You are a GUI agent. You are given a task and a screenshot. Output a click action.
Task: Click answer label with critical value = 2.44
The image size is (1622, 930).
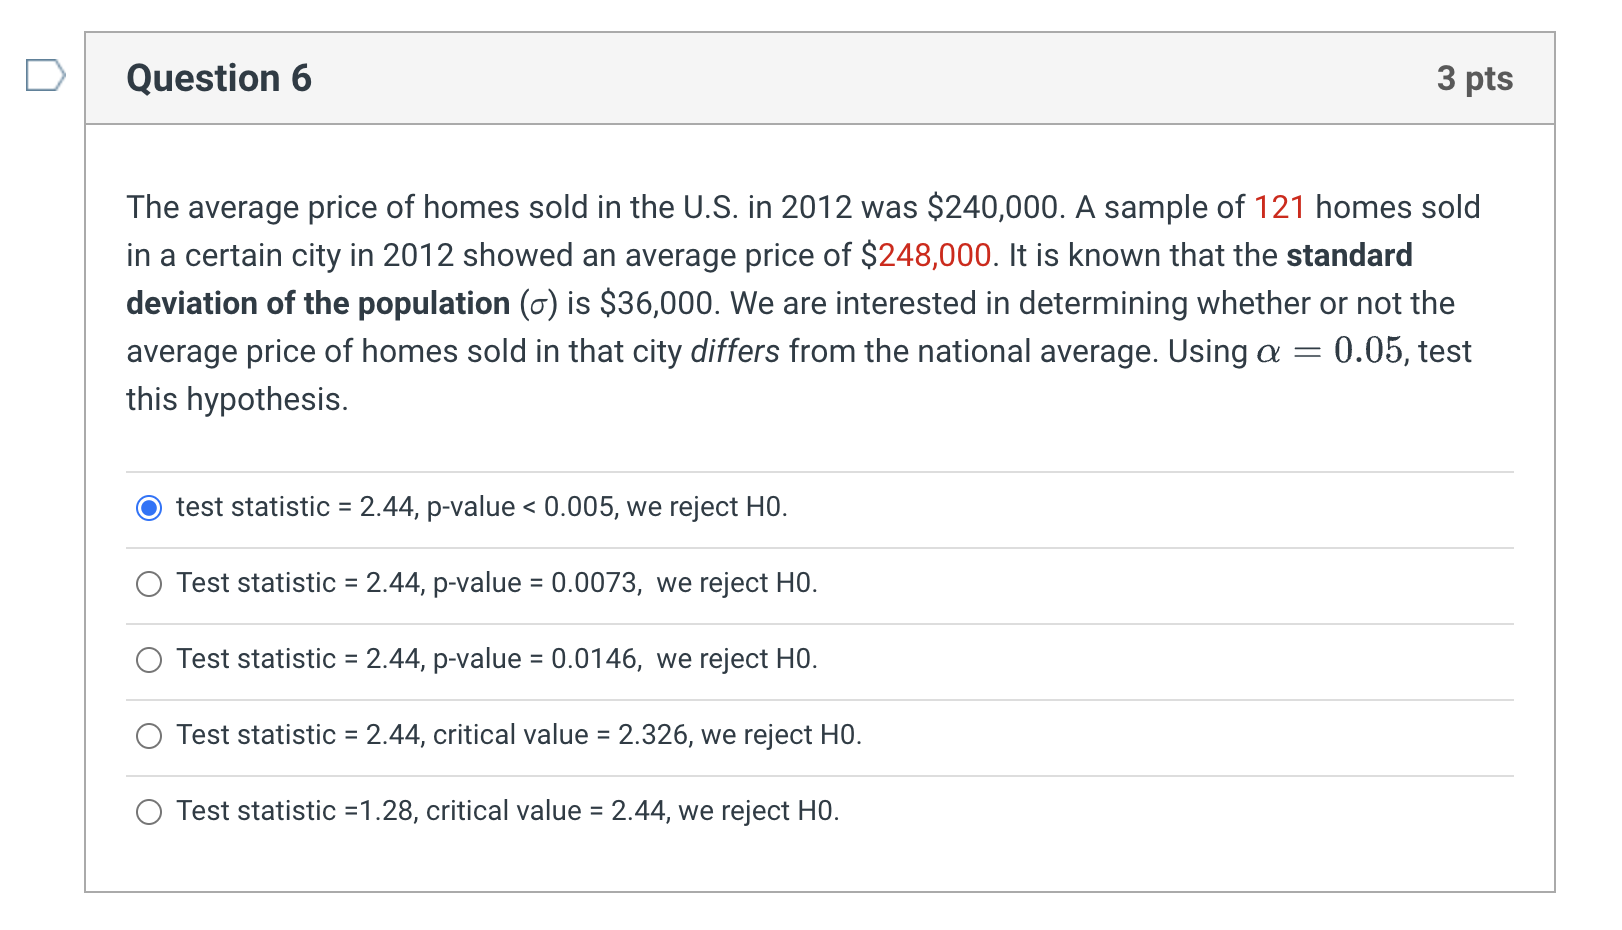click(508, 811)
